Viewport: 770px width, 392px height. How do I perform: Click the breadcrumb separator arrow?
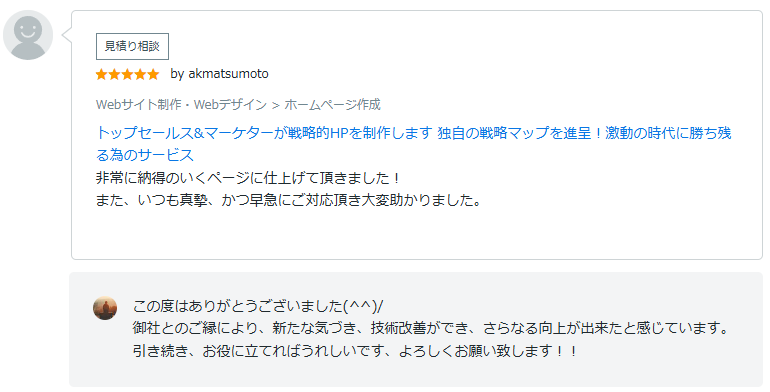click(275, 105)
